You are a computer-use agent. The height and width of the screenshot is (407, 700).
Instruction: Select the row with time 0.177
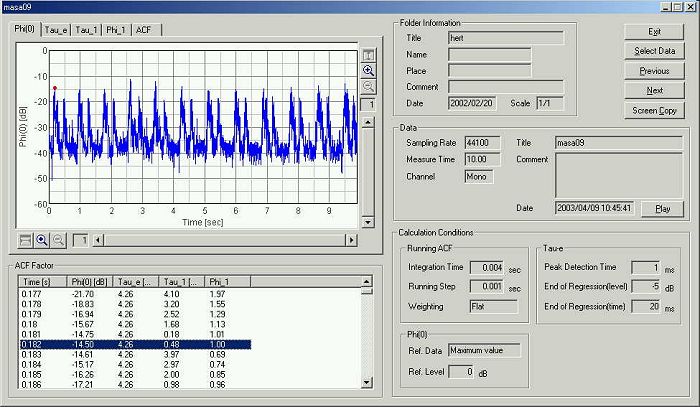pos(135,294)
